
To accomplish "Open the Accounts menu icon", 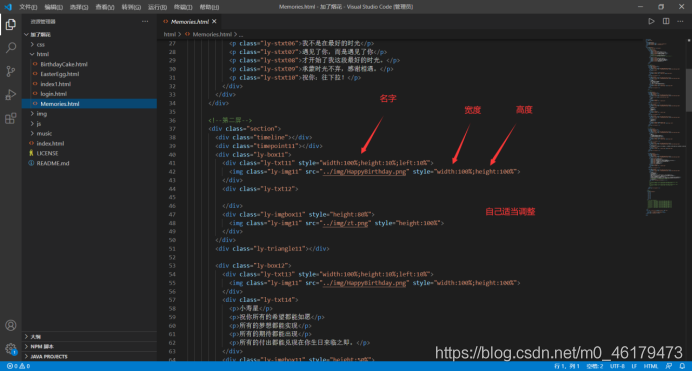I will point(11,326).
